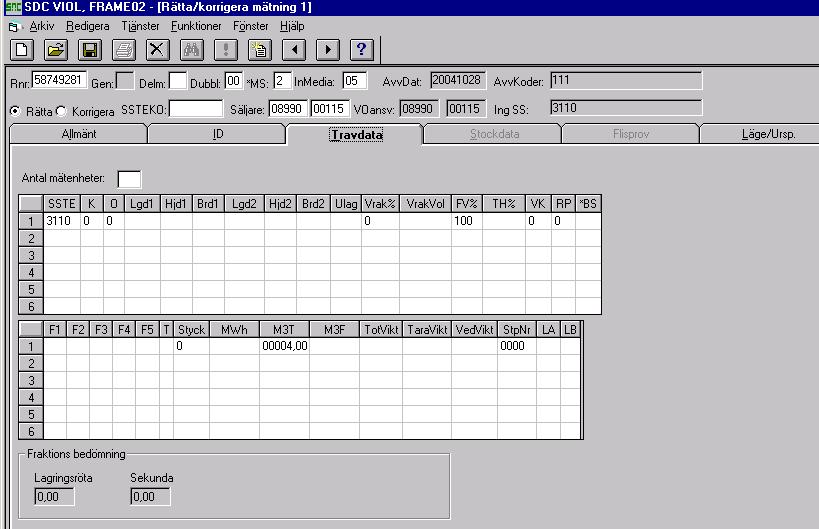Open the Hjälp menu
The image size is (819, 529).
coord(292,26)
